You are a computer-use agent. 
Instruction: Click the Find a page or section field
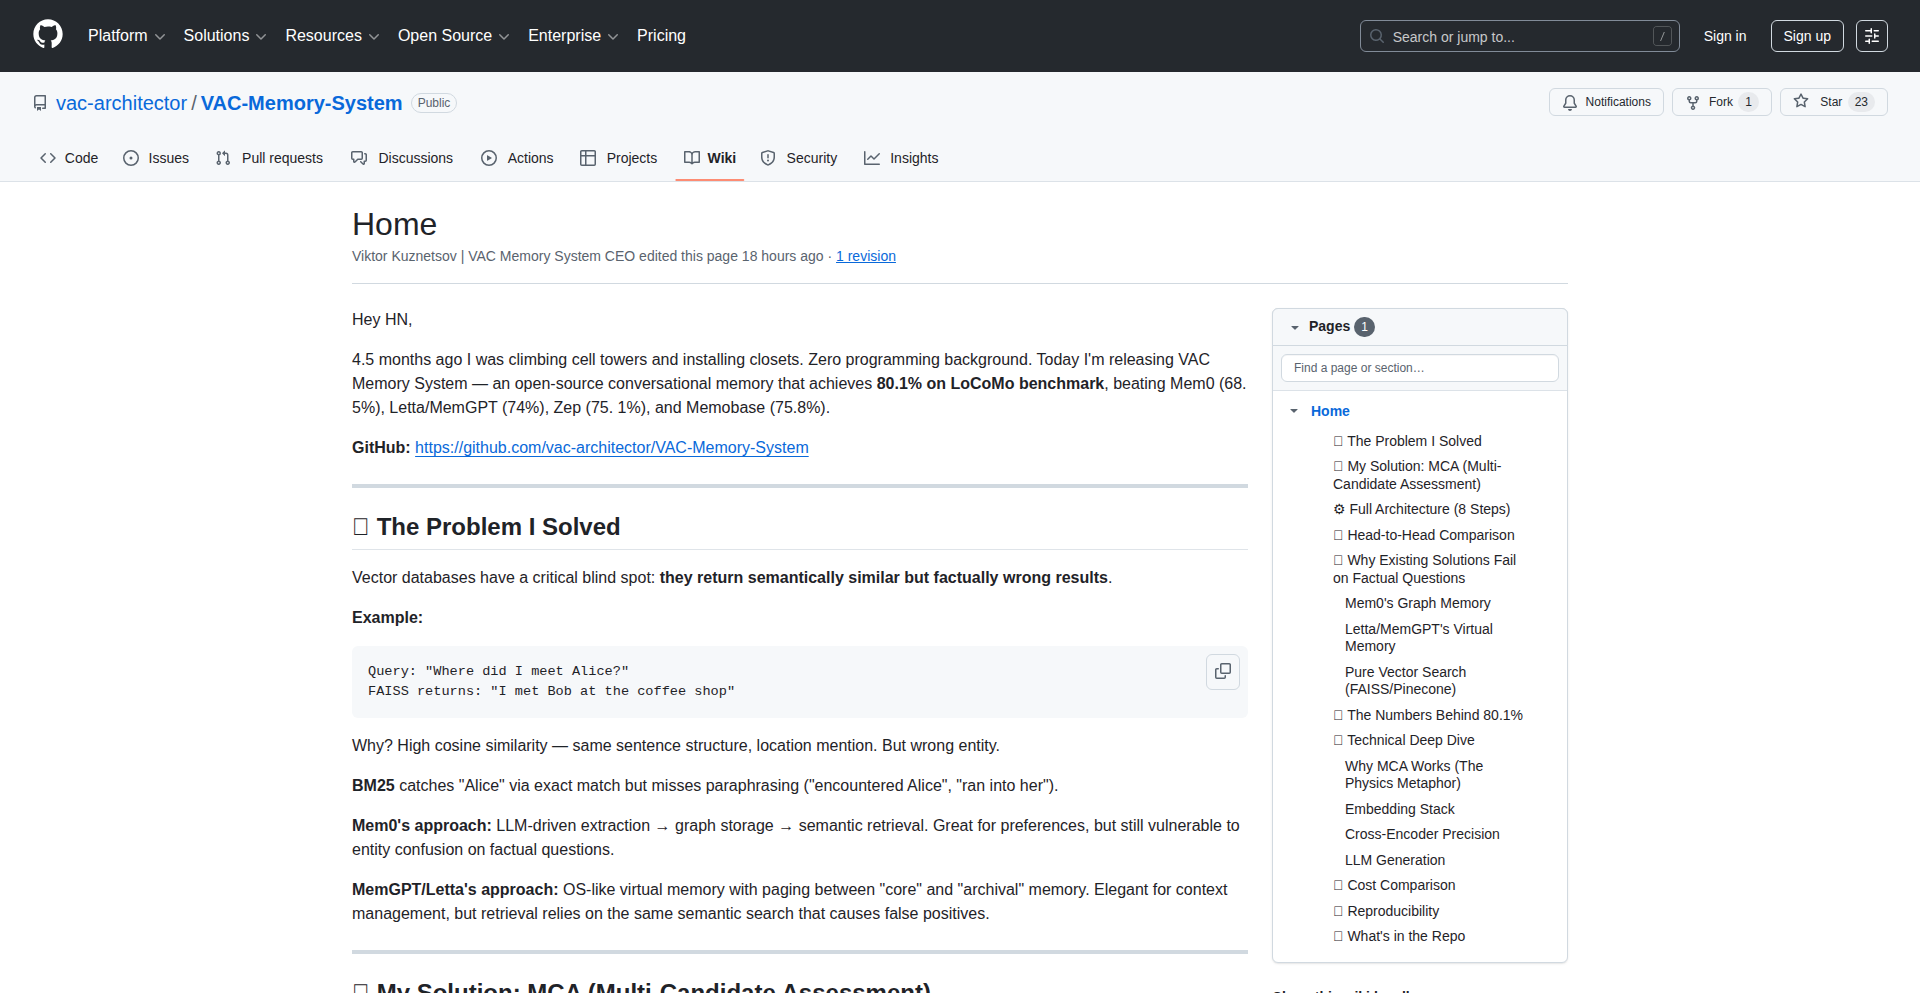pyautogui.click(x=1420, y=368)
